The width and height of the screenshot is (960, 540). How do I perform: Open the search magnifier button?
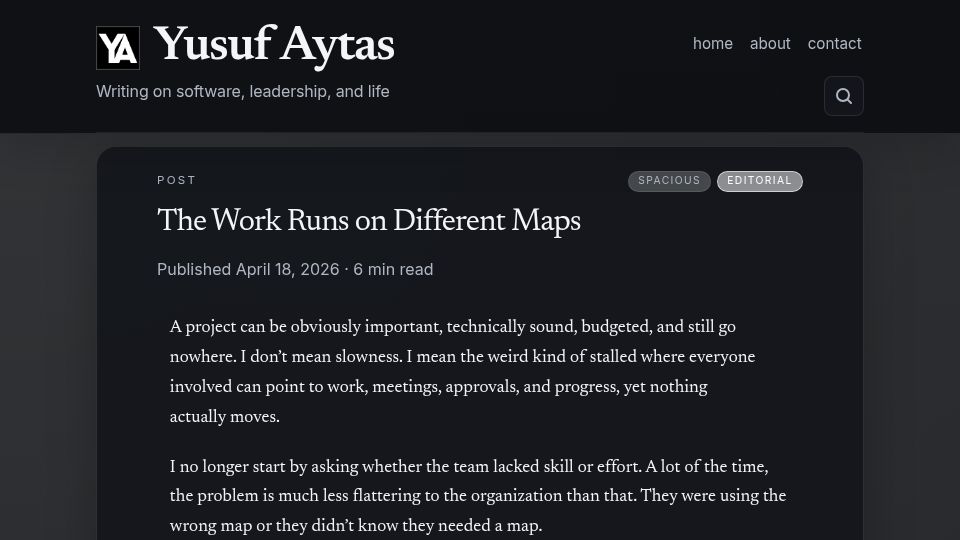(844, 96)
